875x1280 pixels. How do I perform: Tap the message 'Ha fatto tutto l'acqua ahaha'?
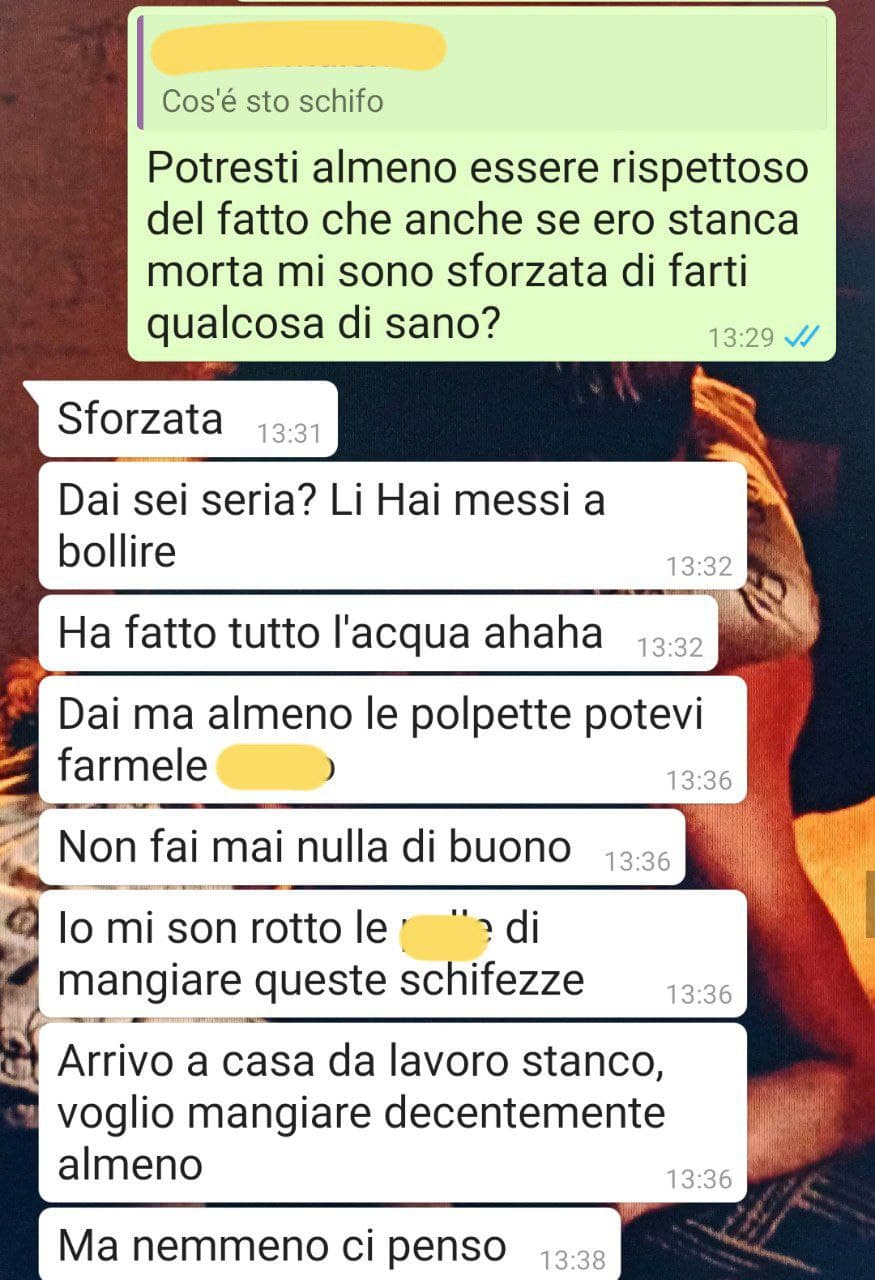click(x=378, y=633)
